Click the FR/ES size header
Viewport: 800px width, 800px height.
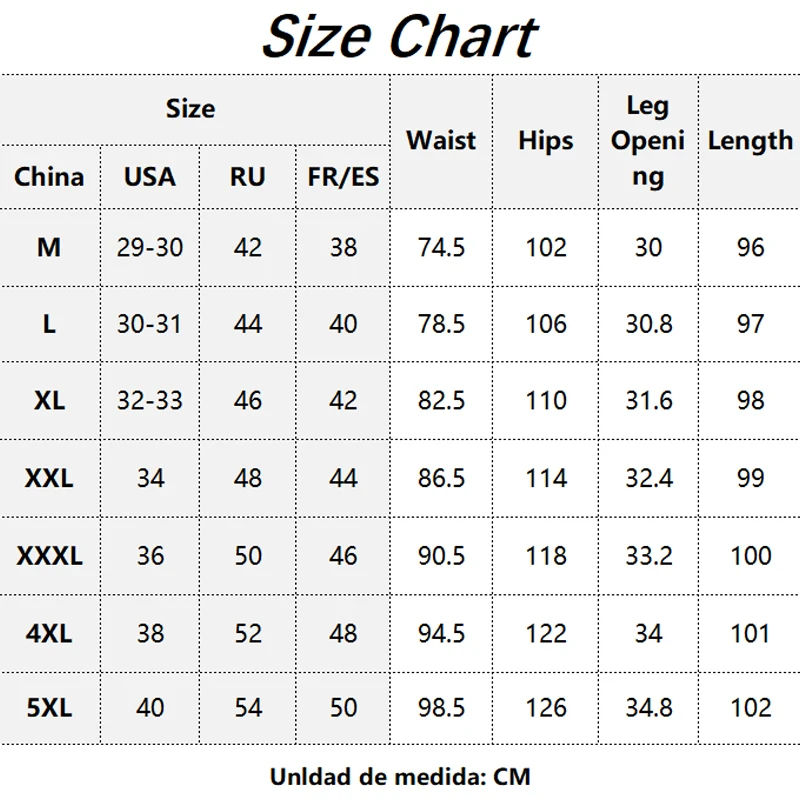tap(343, 177)
